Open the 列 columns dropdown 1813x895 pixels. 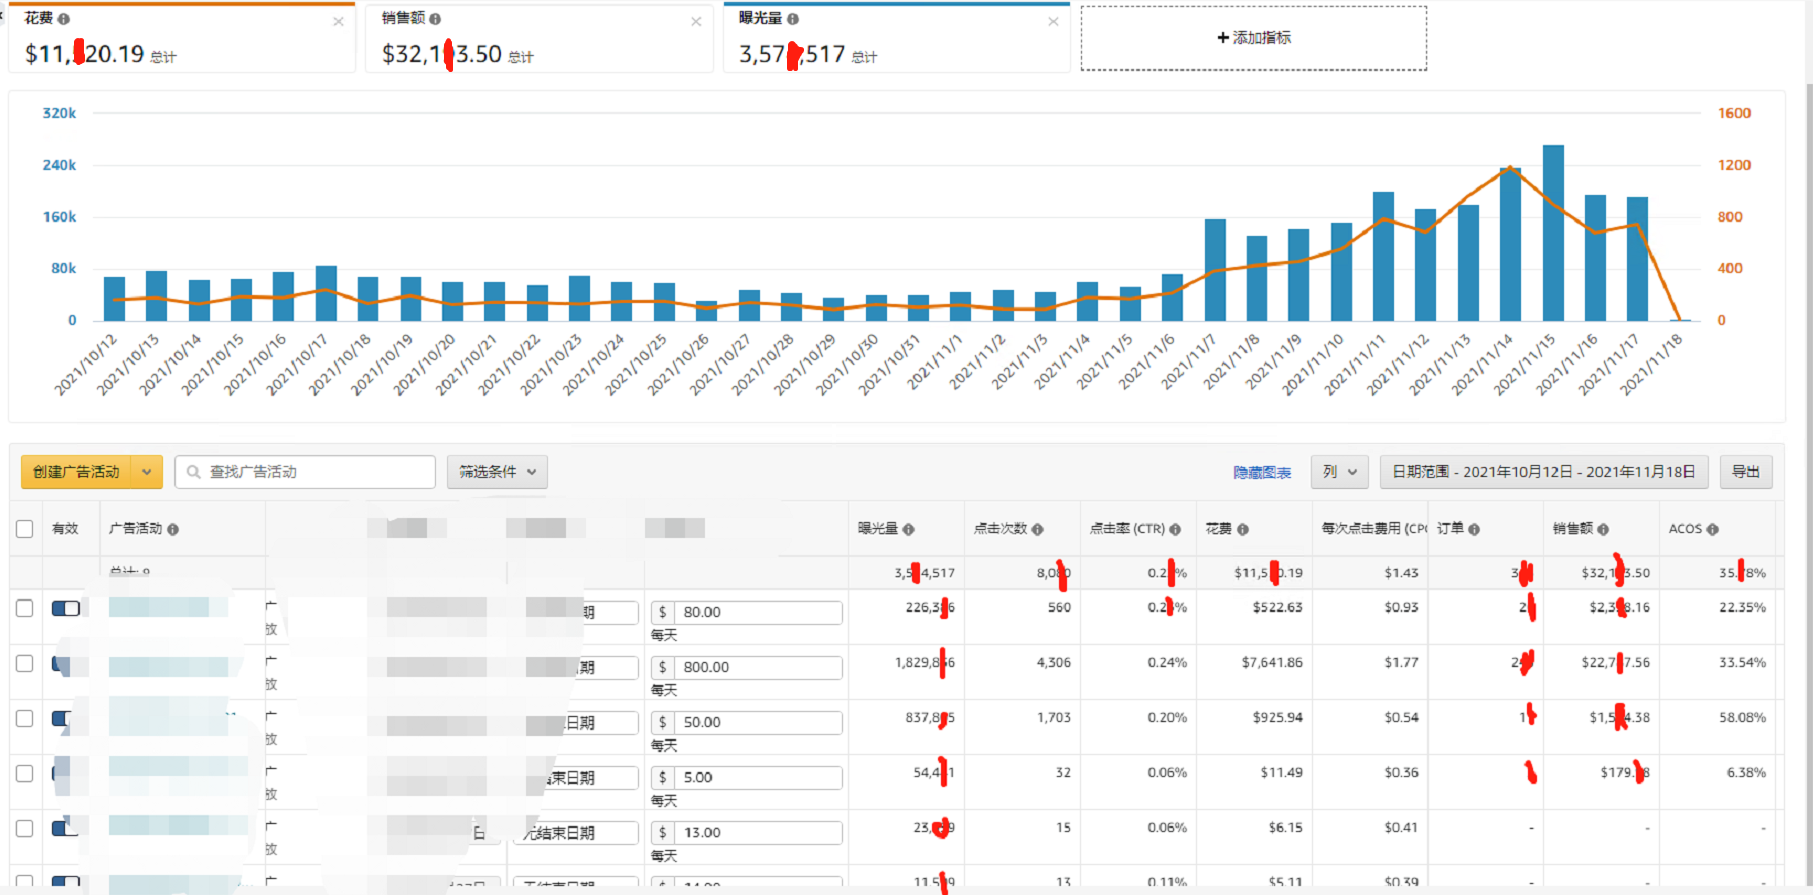coord(1340,472)
